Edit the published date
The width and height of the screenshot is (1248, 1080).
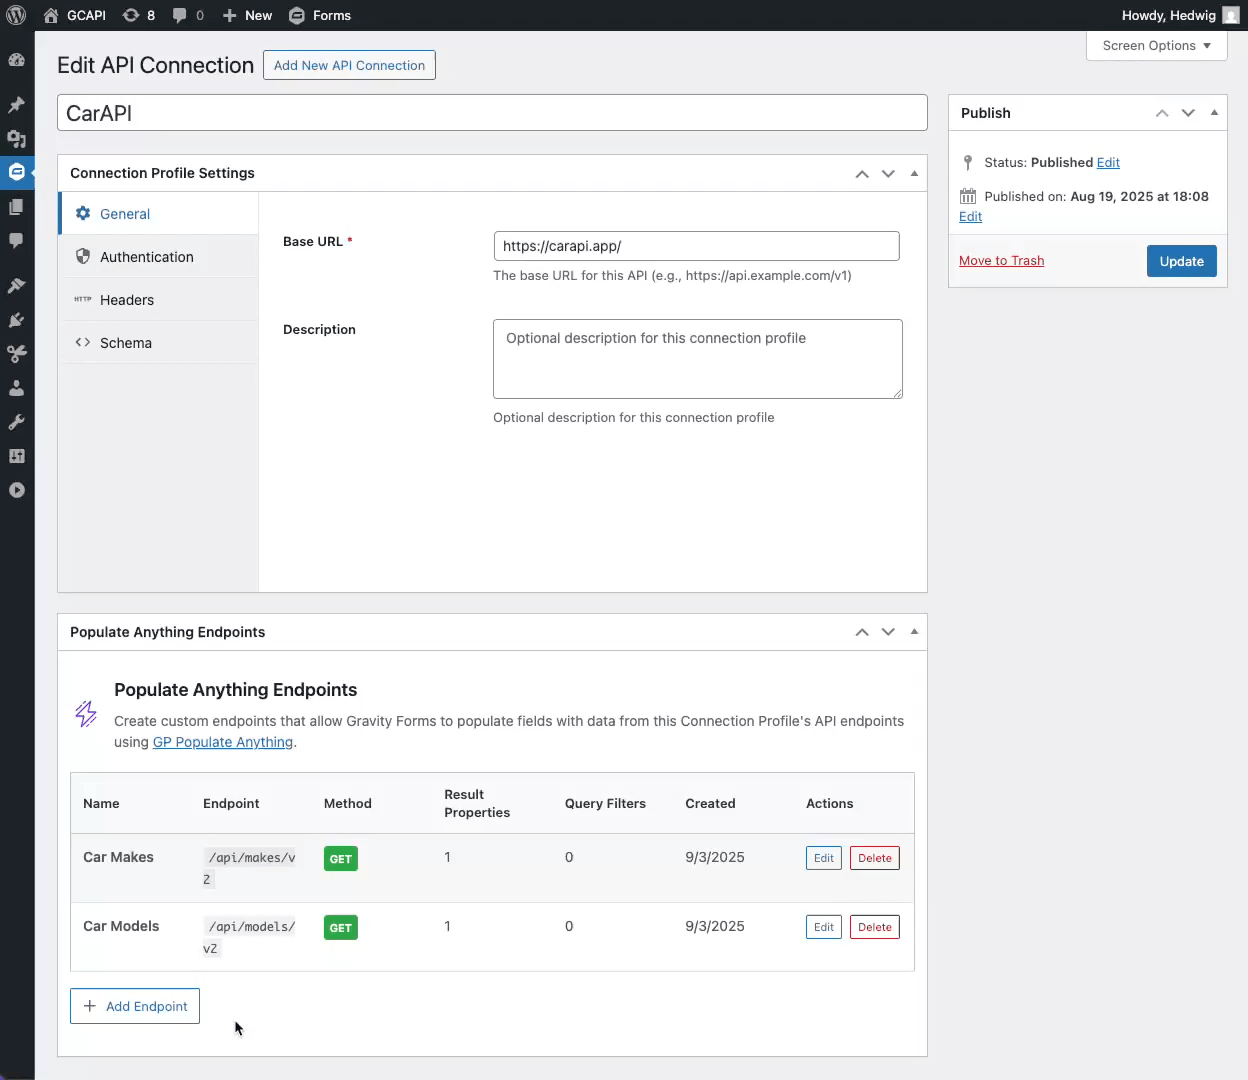(x=970, y=217)
